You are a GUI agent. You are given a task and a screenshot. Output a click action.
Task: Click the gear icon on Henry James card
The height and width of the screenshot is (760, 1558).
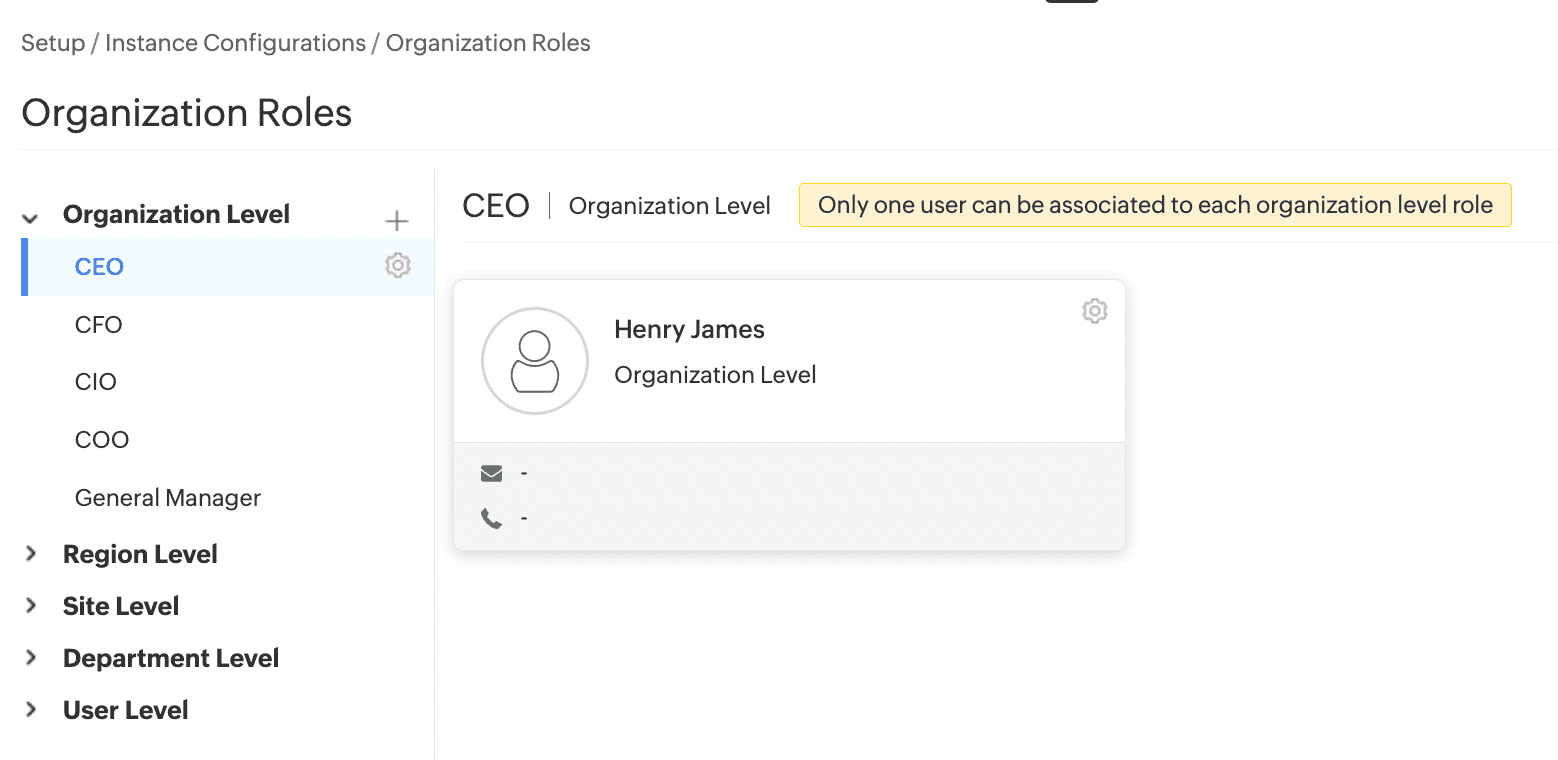click(1094, 311)
